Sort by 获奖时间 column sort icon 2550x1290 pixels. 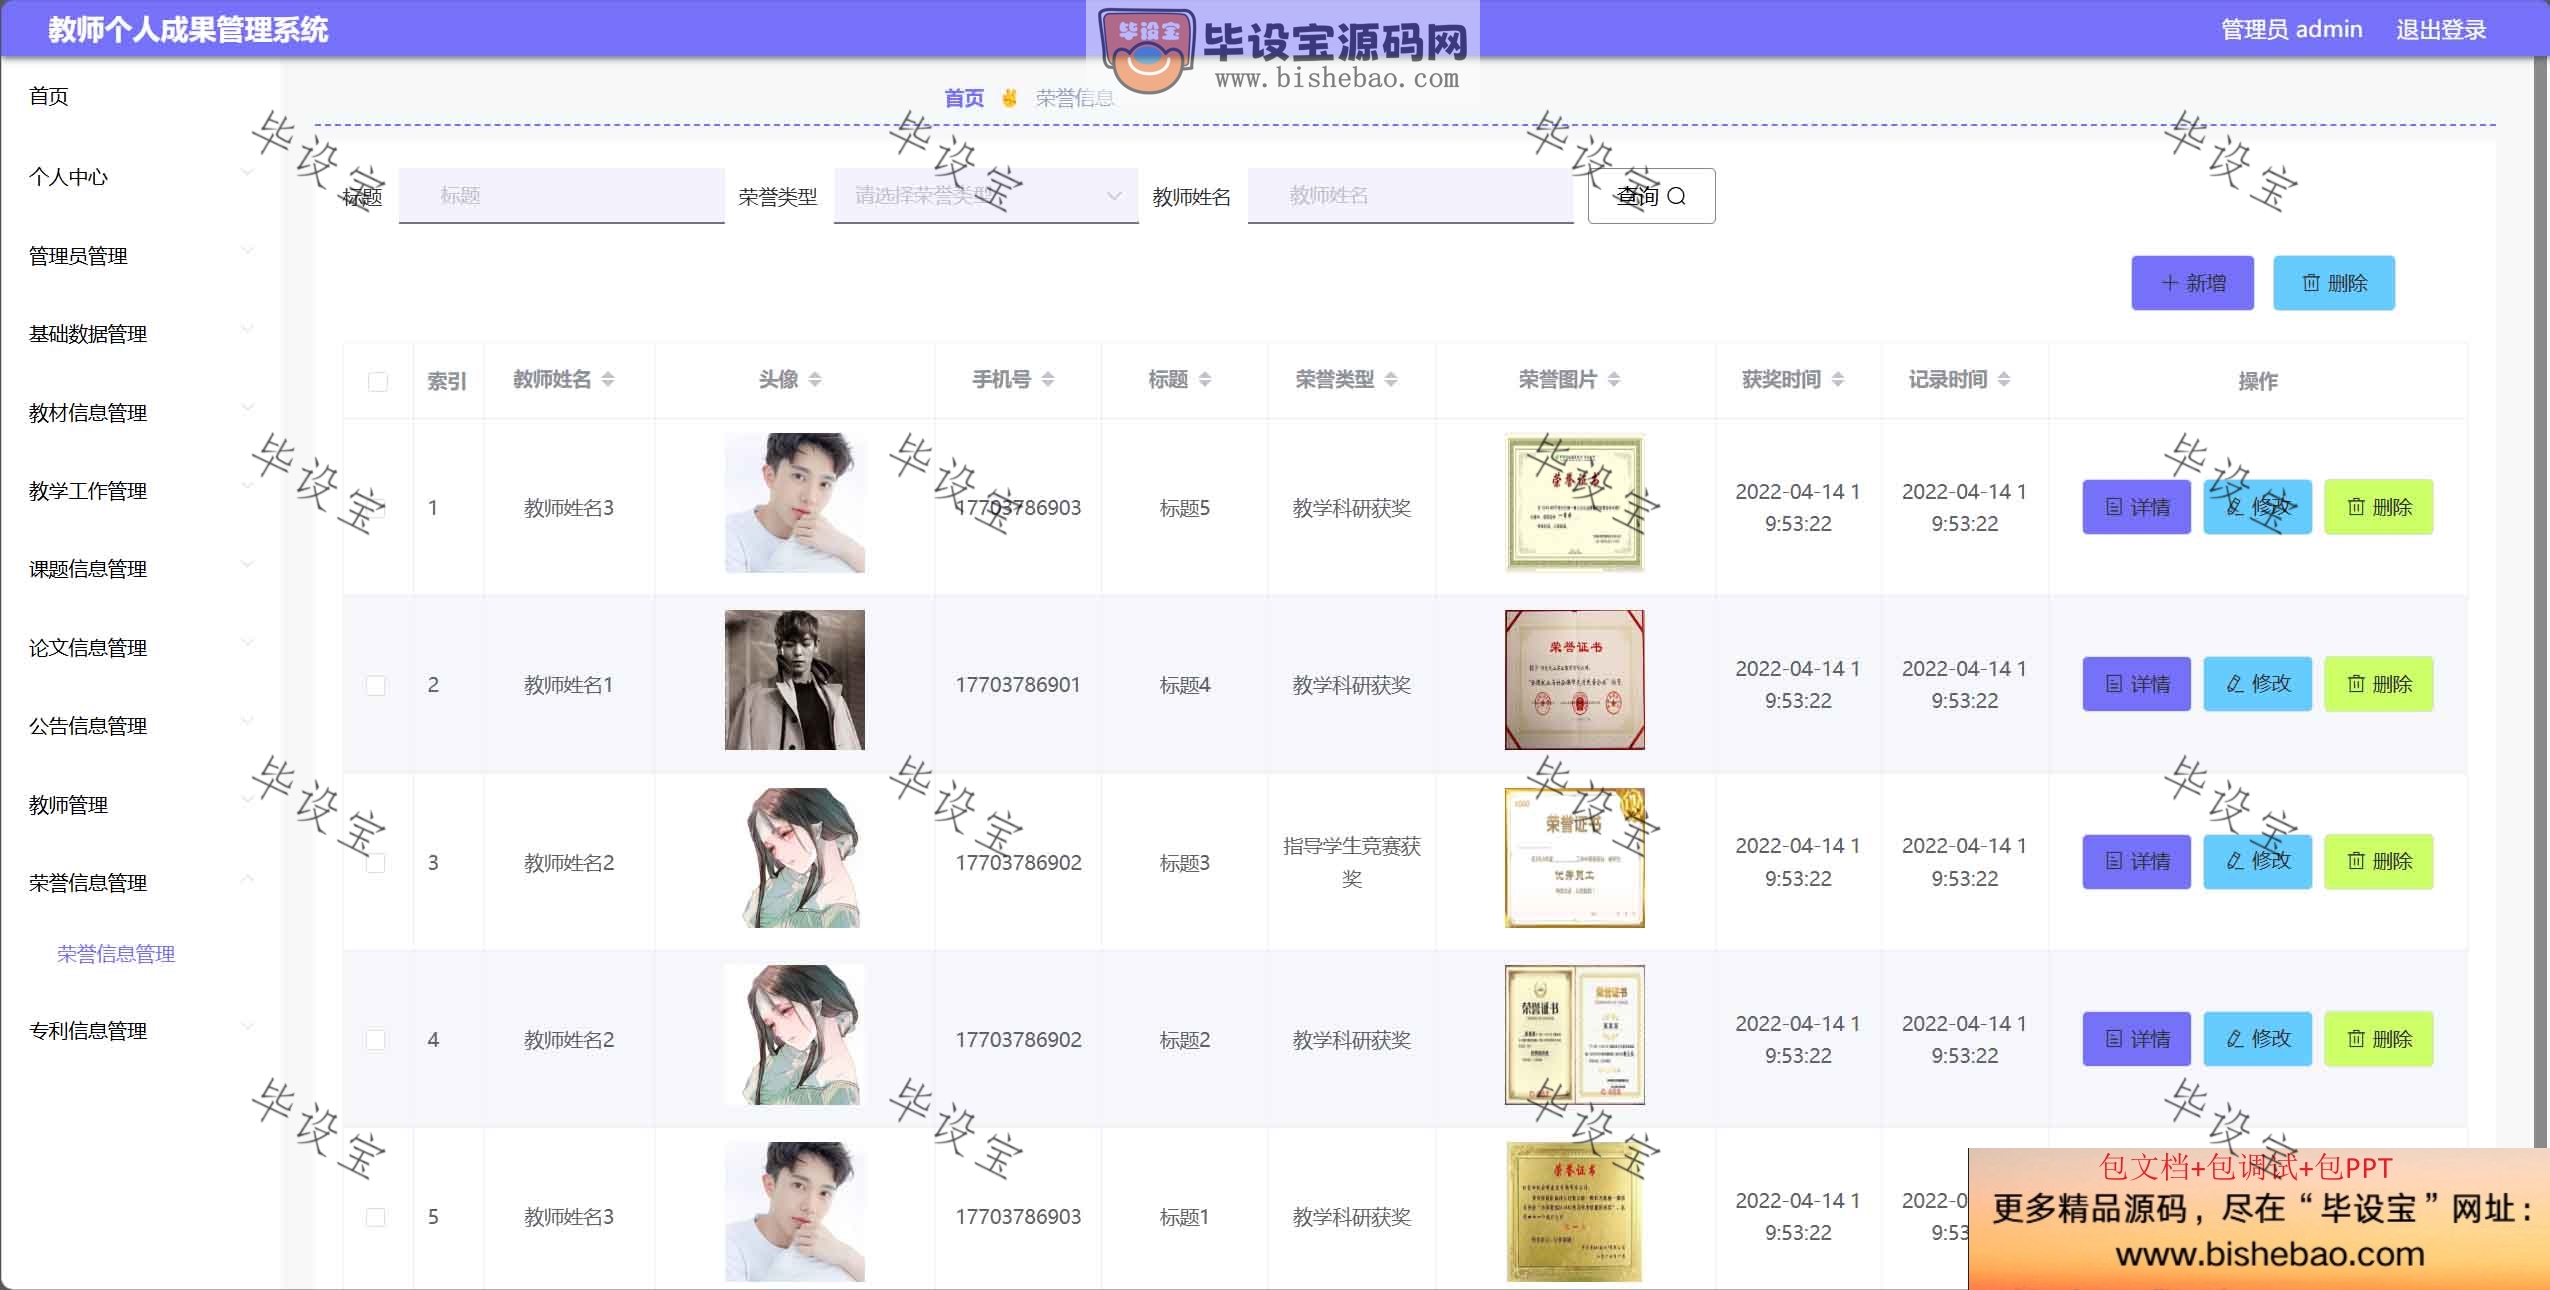click(1838, 379)
